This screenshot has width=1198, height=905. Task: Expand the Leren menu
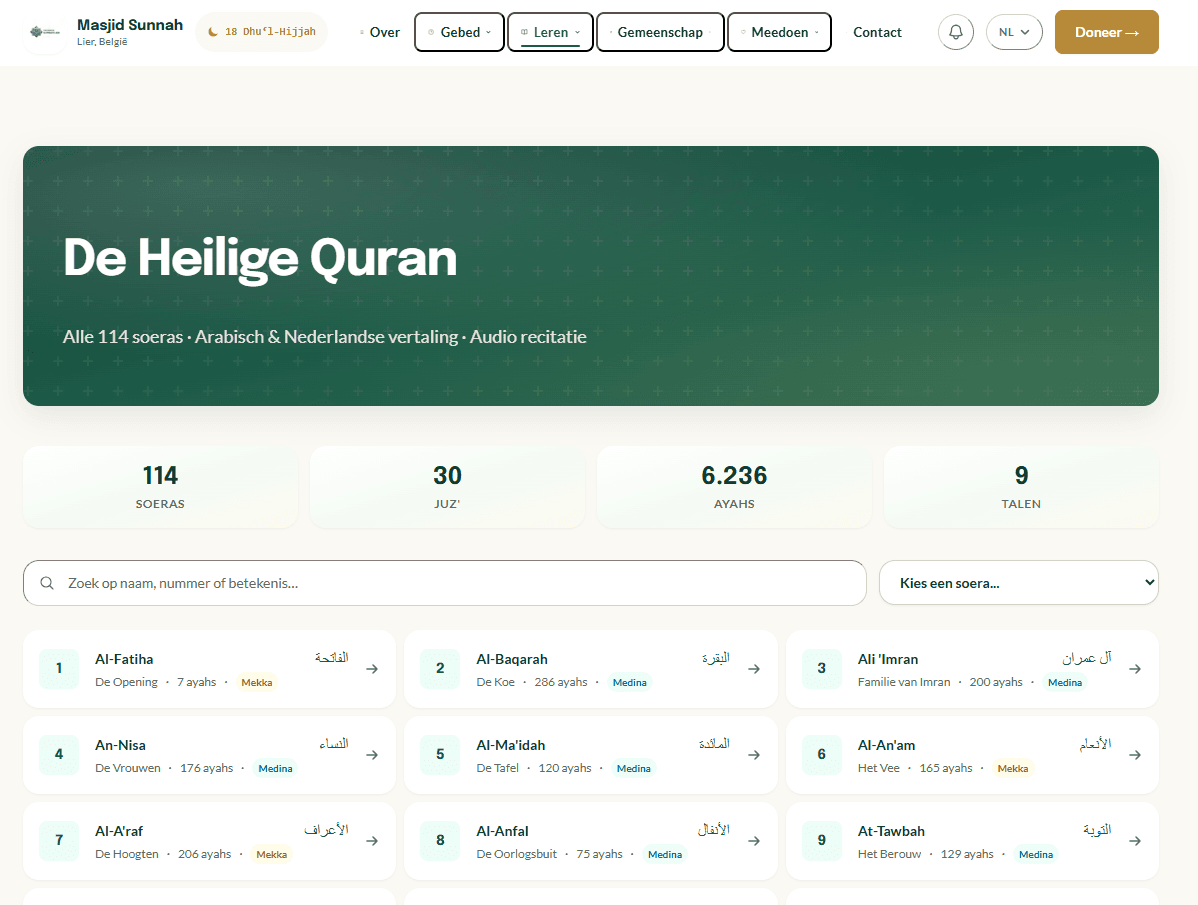pyautogui.click(x=550, y=32)
